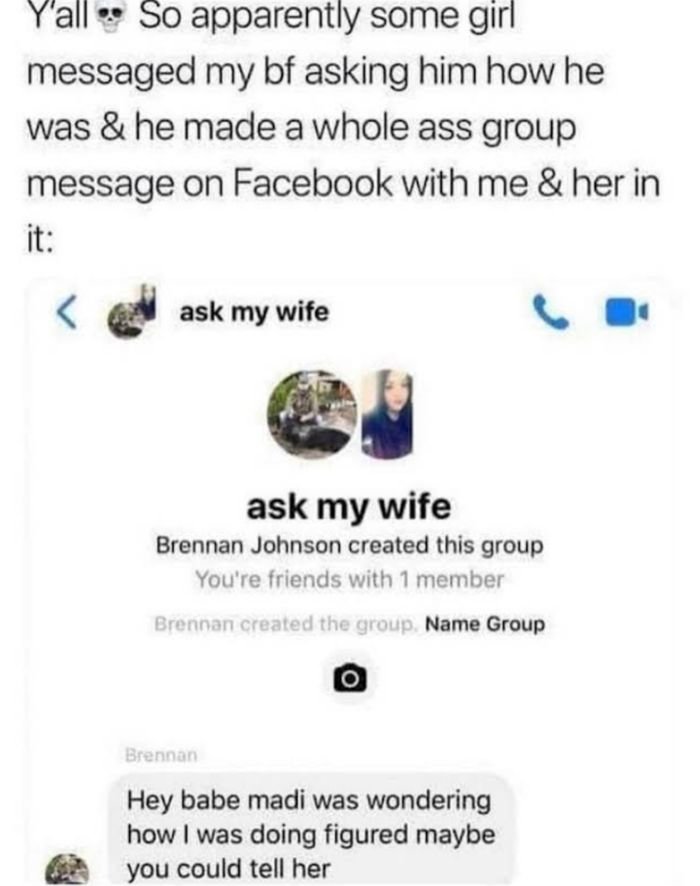
Task: Open Brennan's small avatar beside the message
Action: pyautogui.click(x=67, y=869)
